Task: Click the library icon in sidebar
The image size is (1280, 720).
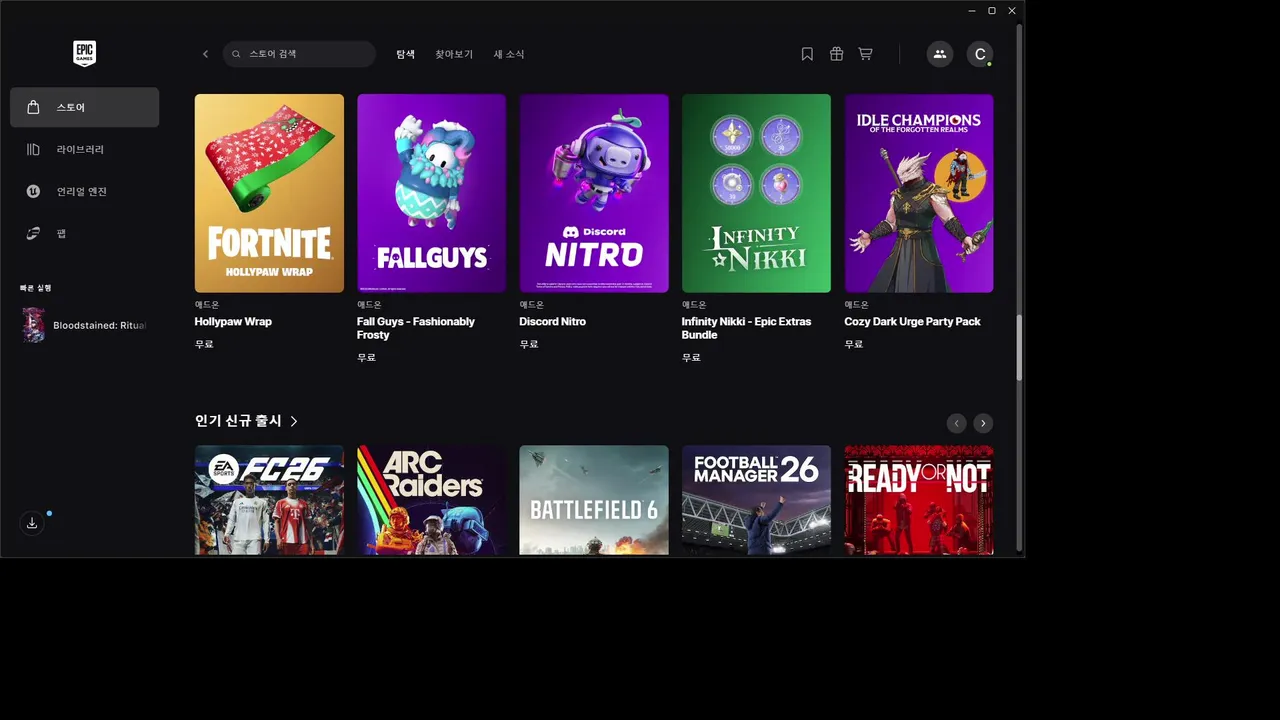Action: click(33, 149)
